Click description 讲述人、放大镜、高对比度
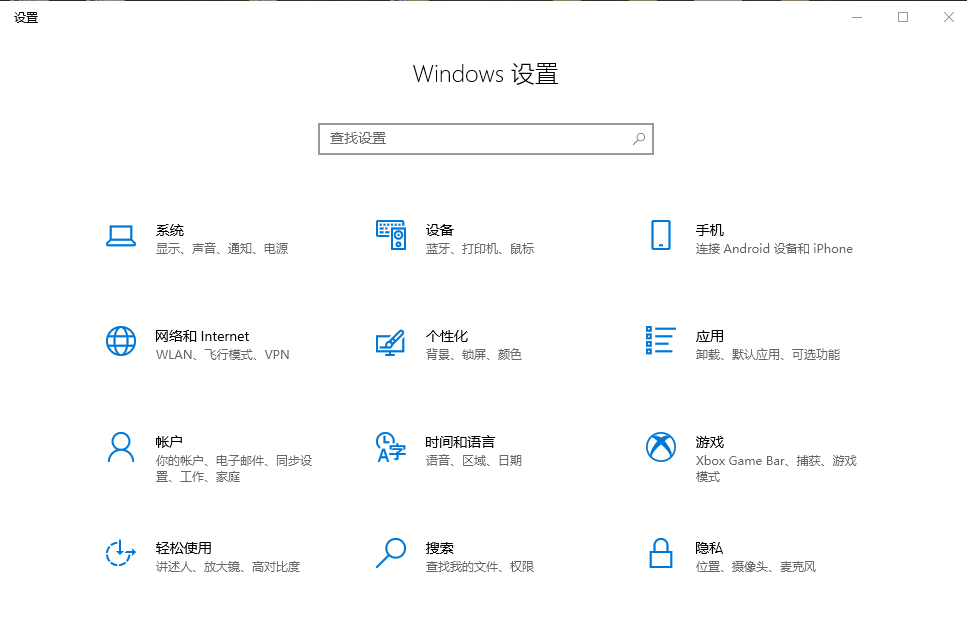Viewport: 967px width, 642px height. (228, 567)
